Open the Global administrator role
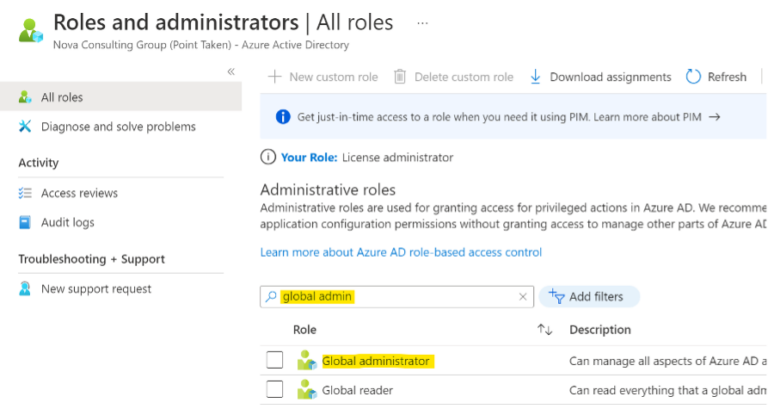Image resolution: width=768 pixels, height=409 pixels. (376, 361)
